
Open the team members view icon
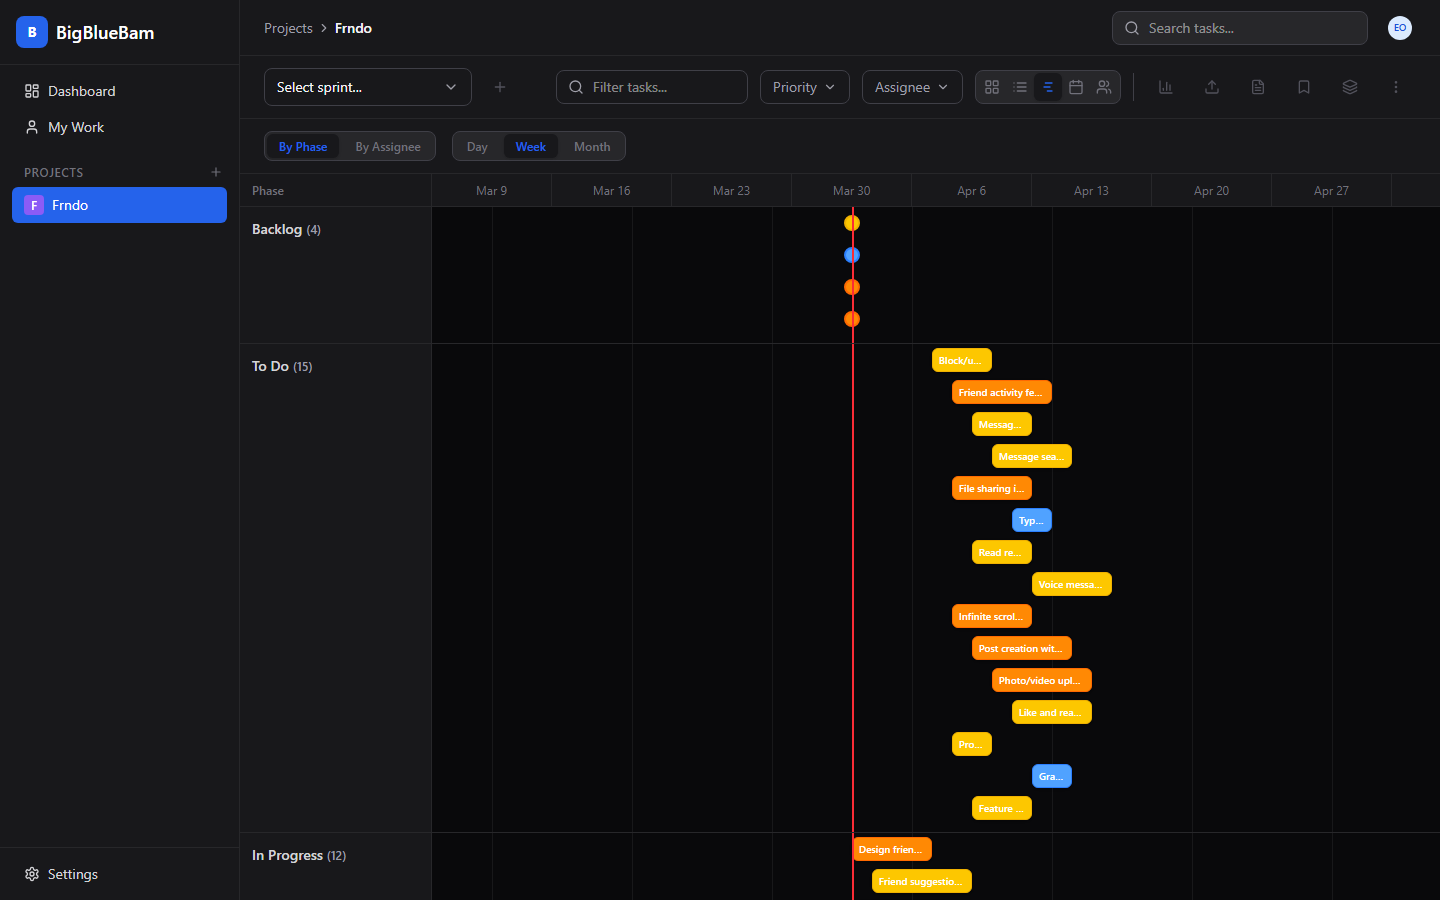pyautogui.click(x=1104, y=87)
